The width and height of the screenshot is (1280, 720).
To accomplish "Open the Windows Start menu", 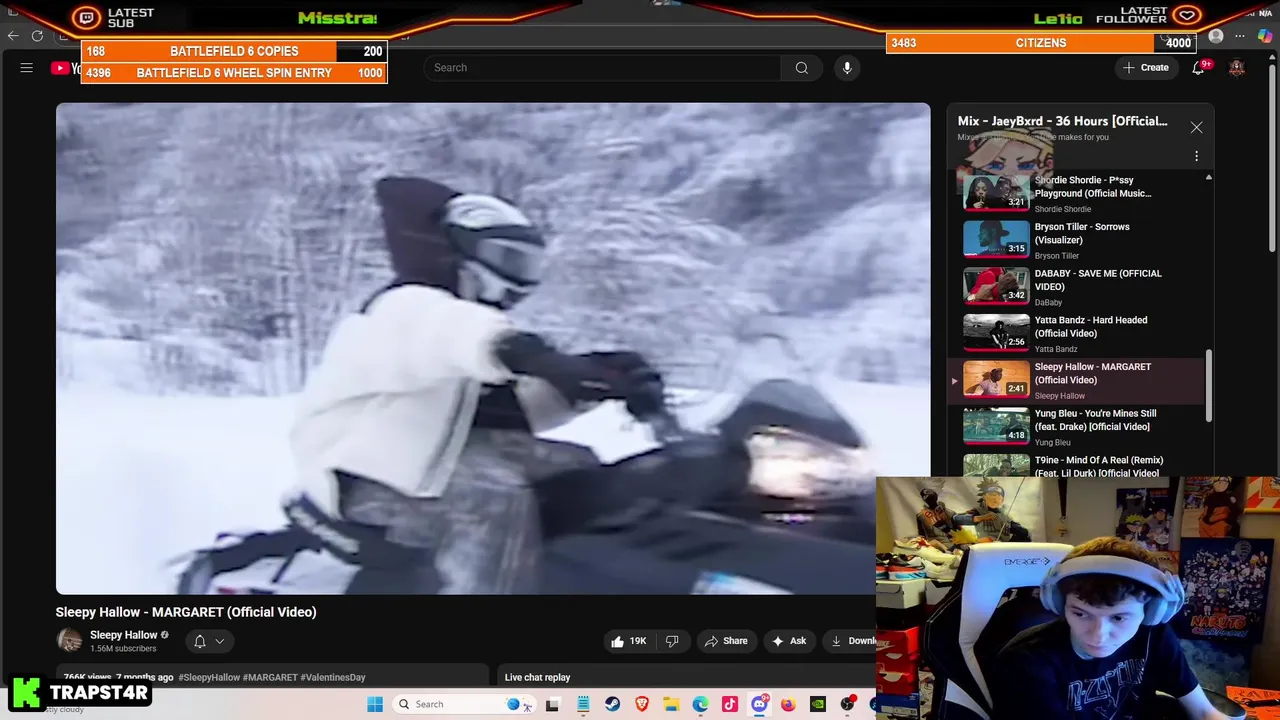I will 375,704.
